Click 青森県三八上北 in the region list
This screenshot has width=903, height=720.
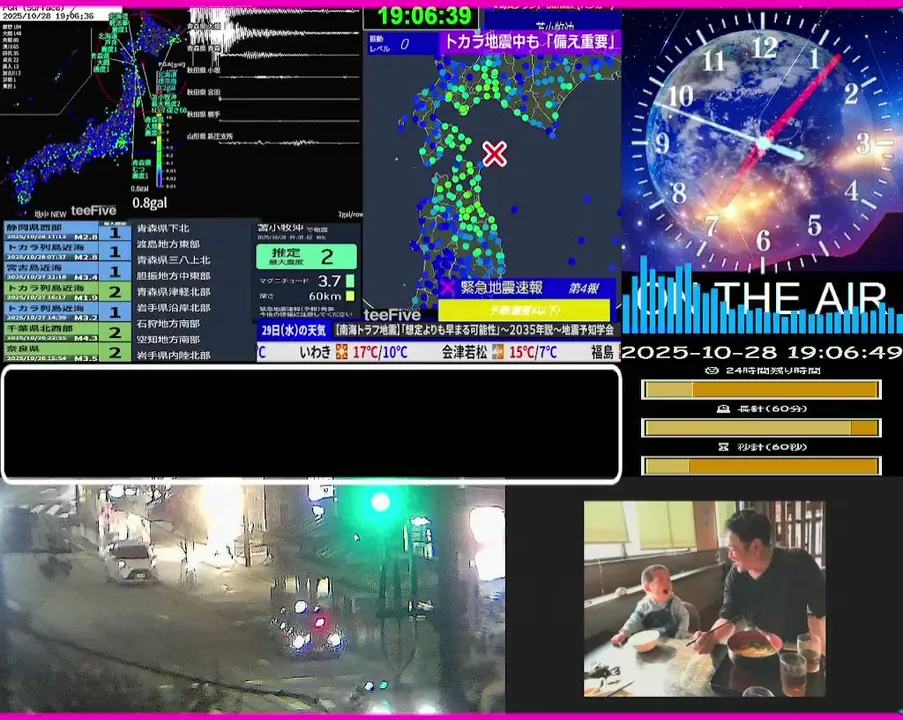click(173, 260)
